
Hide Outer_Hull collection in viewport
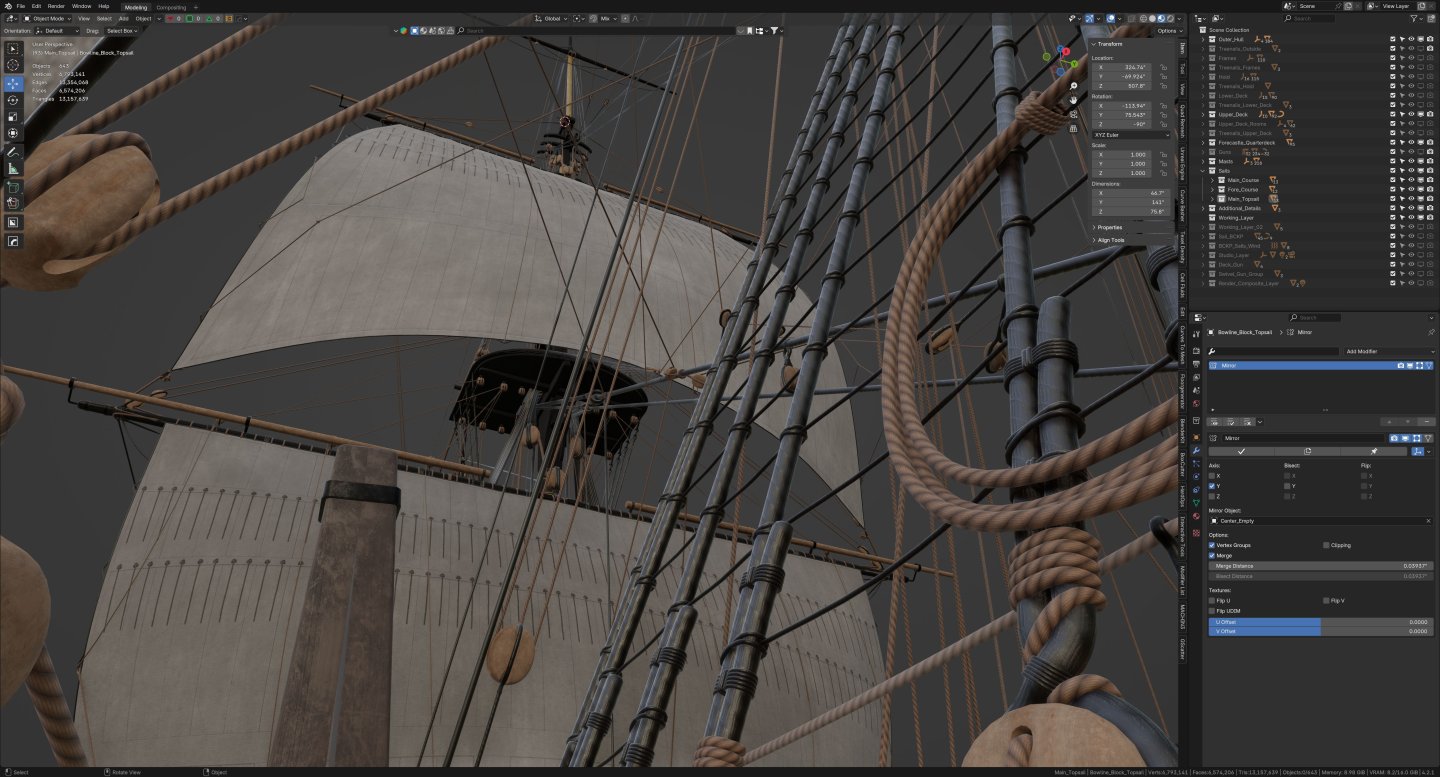tap(1411, 39)
